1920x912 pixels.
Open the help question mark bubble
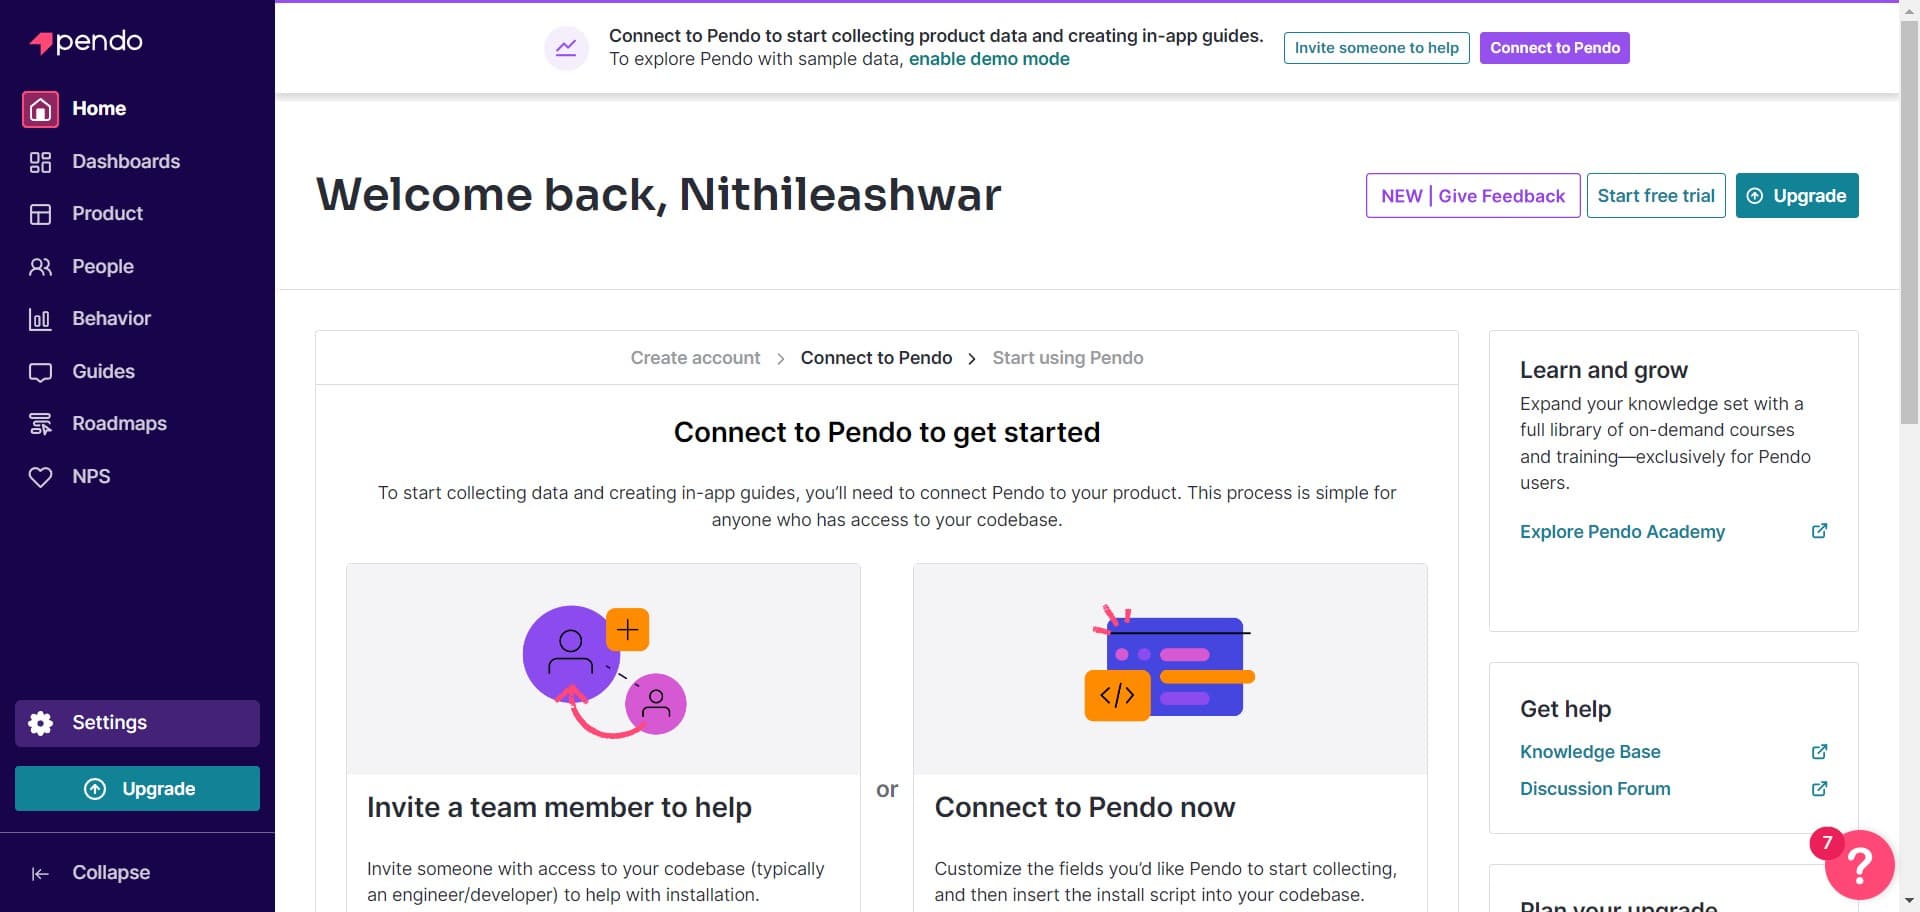(1859, 864)
